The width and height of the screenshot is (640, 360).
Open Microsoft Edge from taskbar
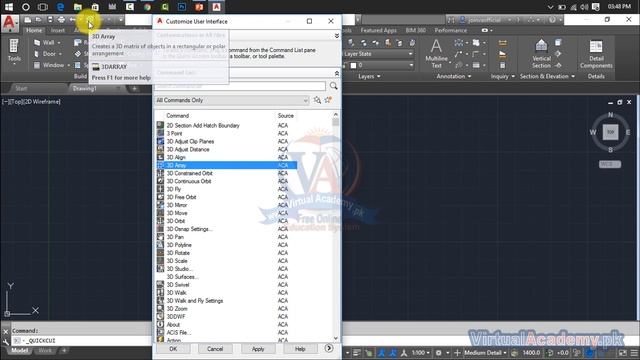[60, 7]
